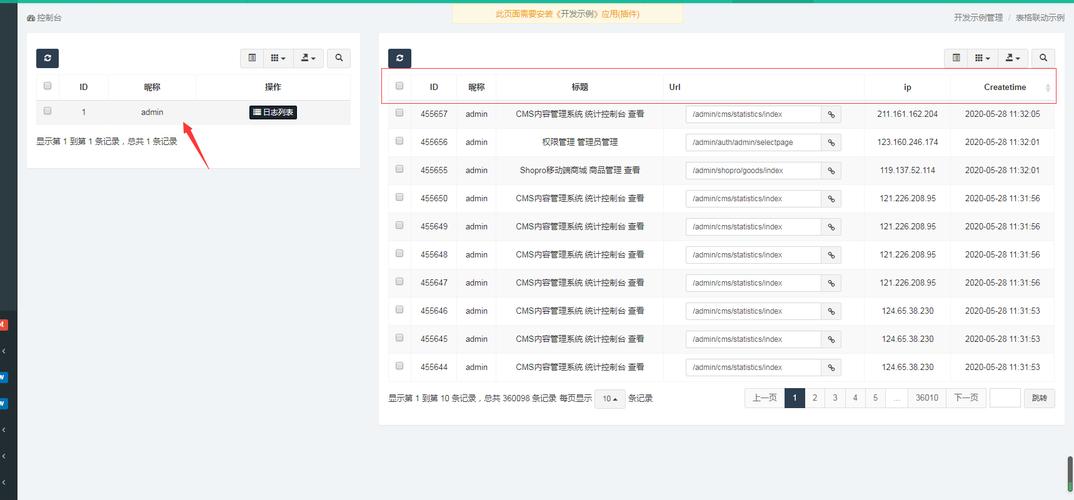Go to the 控制台 dashboard tab

(45, 18)
